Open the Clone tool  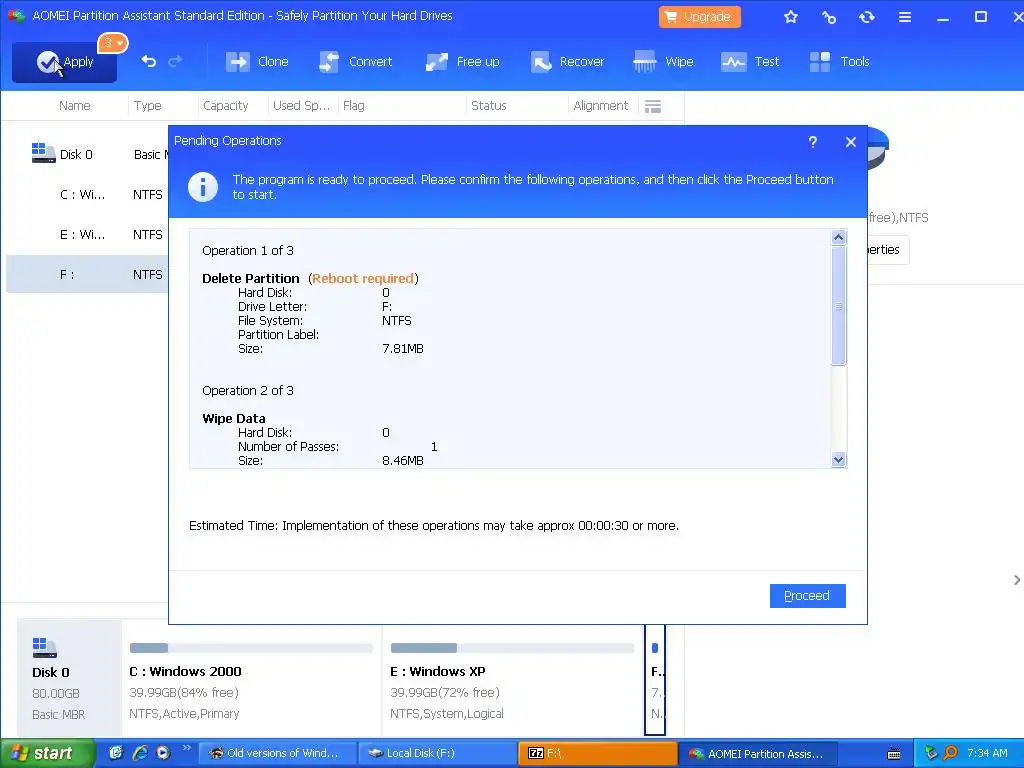tap(257, 61)
